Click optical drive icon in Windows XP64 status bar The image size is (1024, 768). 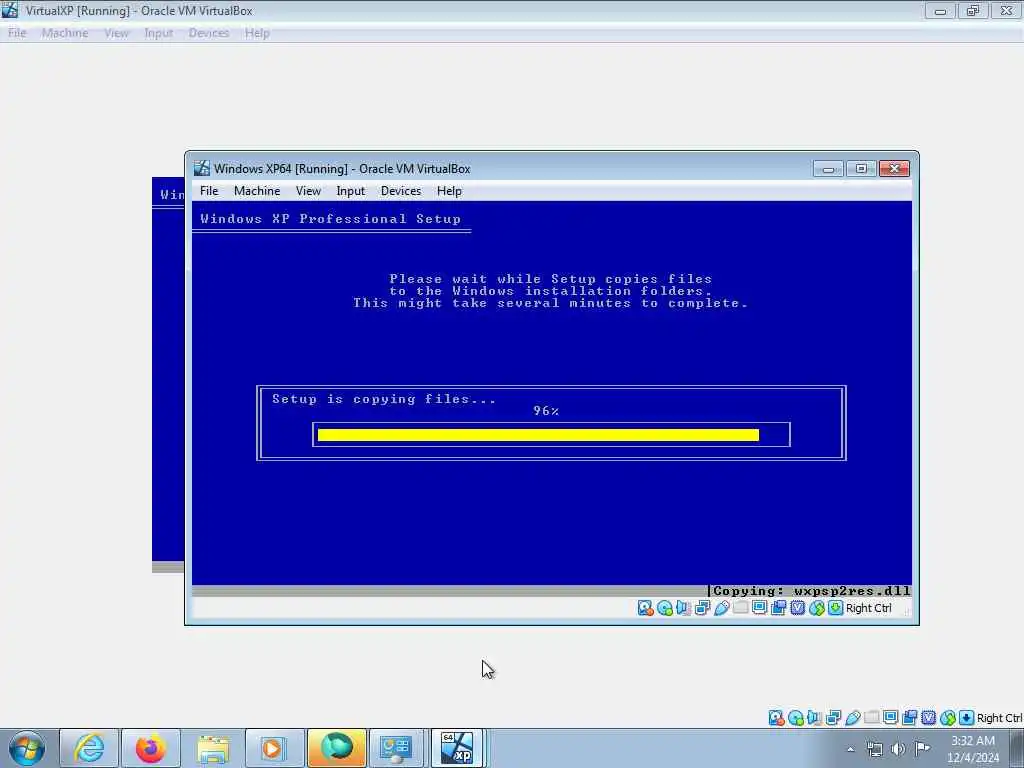(665, 608)
